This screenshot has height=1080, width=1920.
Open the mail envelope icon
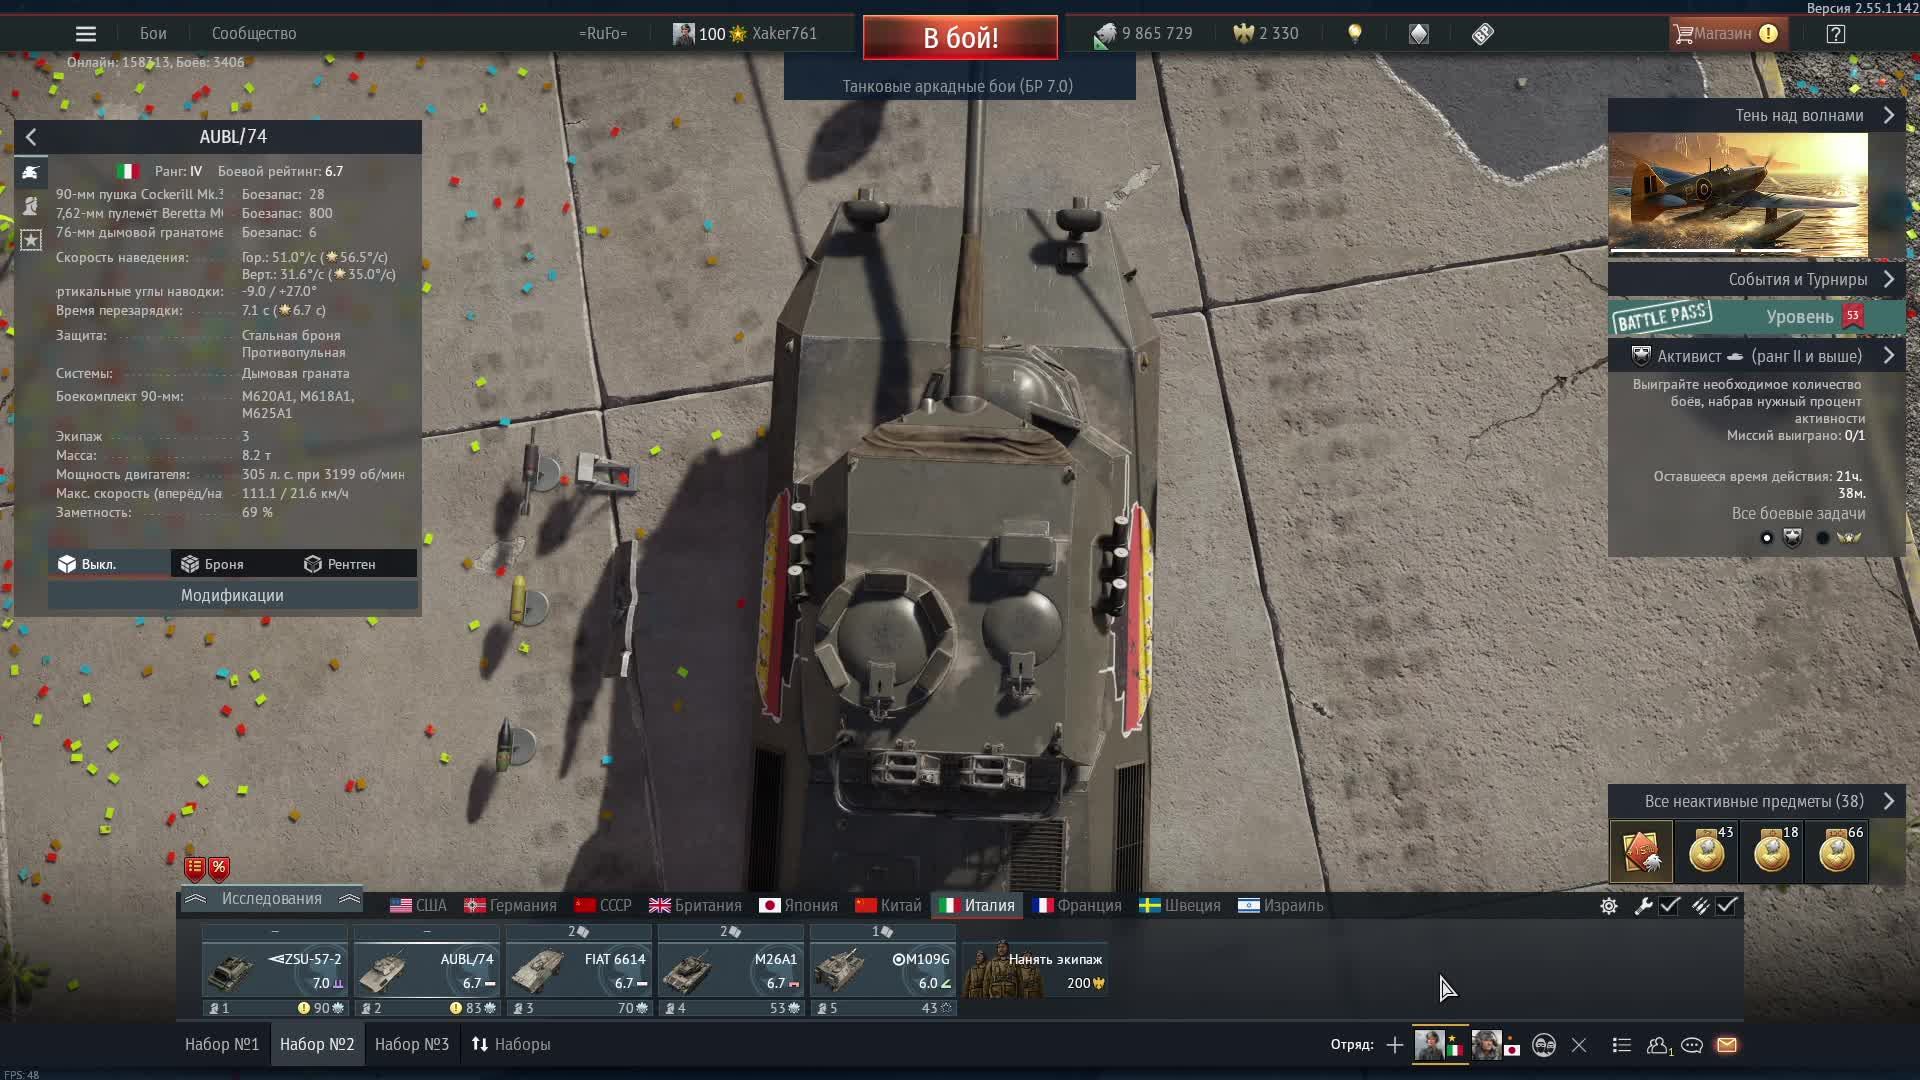pyautogui.click(x=1727, y=1045)
